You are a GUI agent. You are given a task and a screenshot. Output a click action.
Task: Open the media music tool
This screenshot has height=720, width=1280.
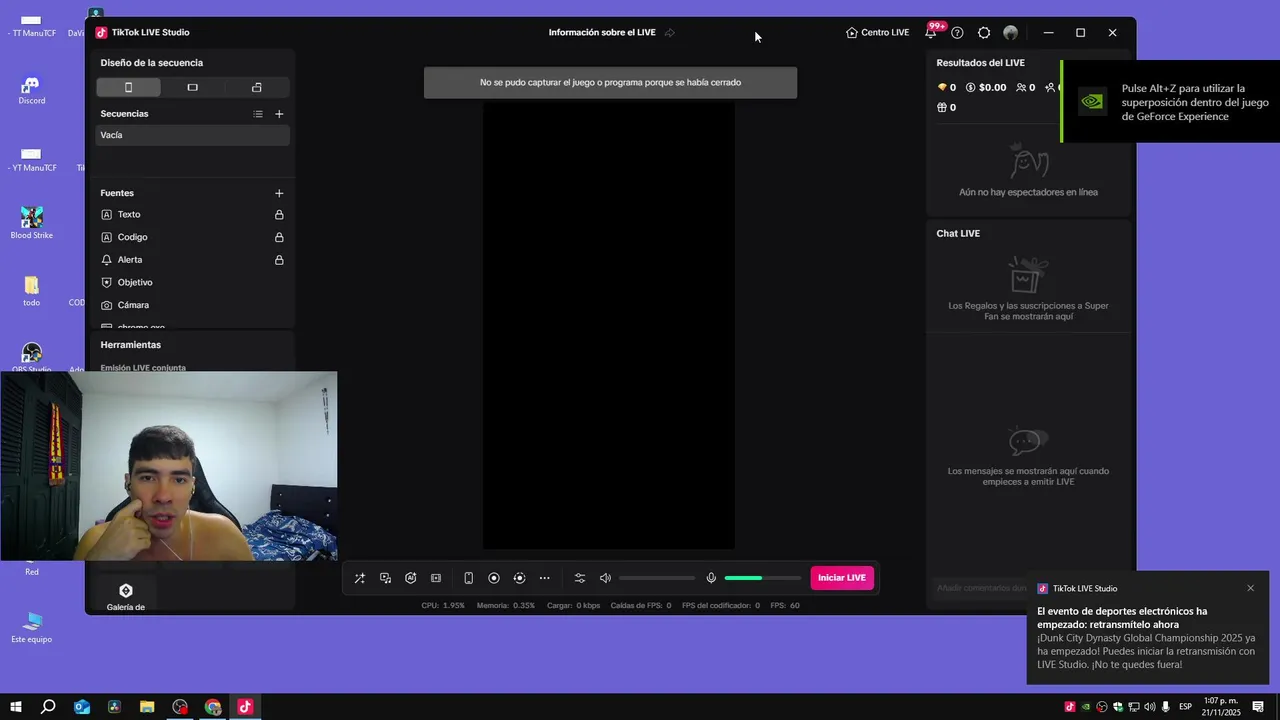385,578
